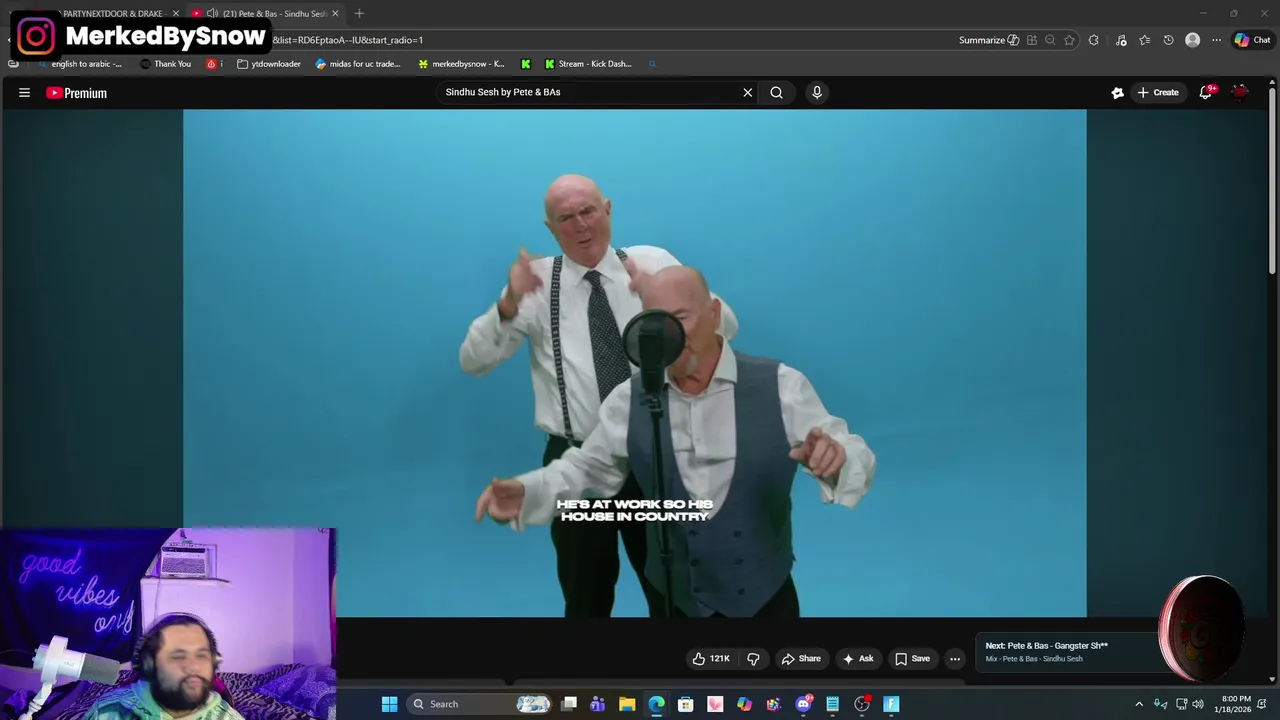
Task: Open the Create menu in YouTube
Action: pyautogui.click(x=1158, y=92)
